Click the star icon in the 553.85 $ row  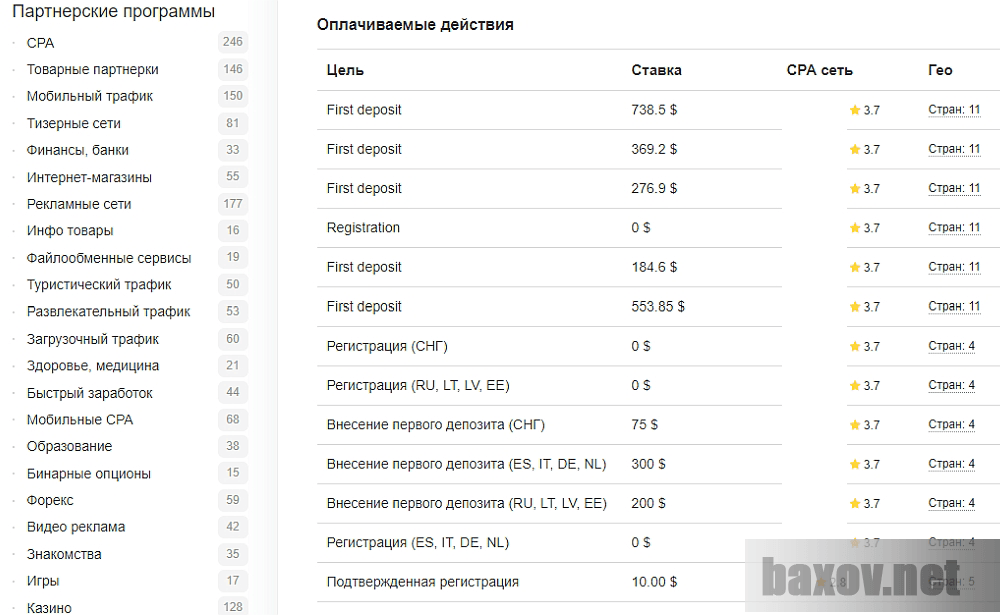click(x=854, y=307)
